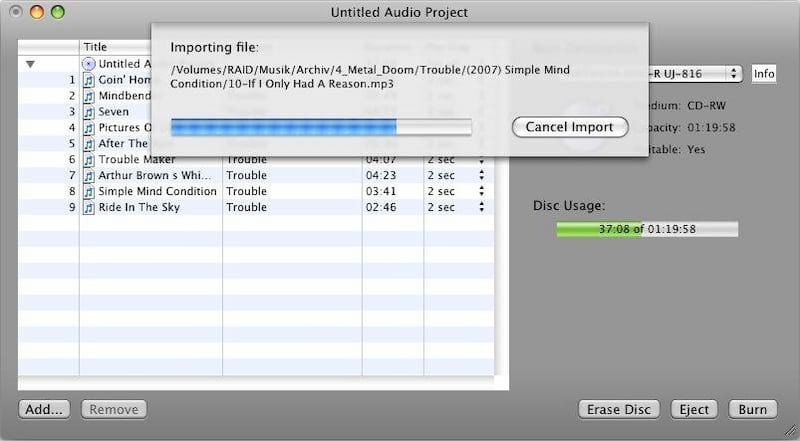Collapse the Untitled Audio disc tree

[x=30, y=64]
